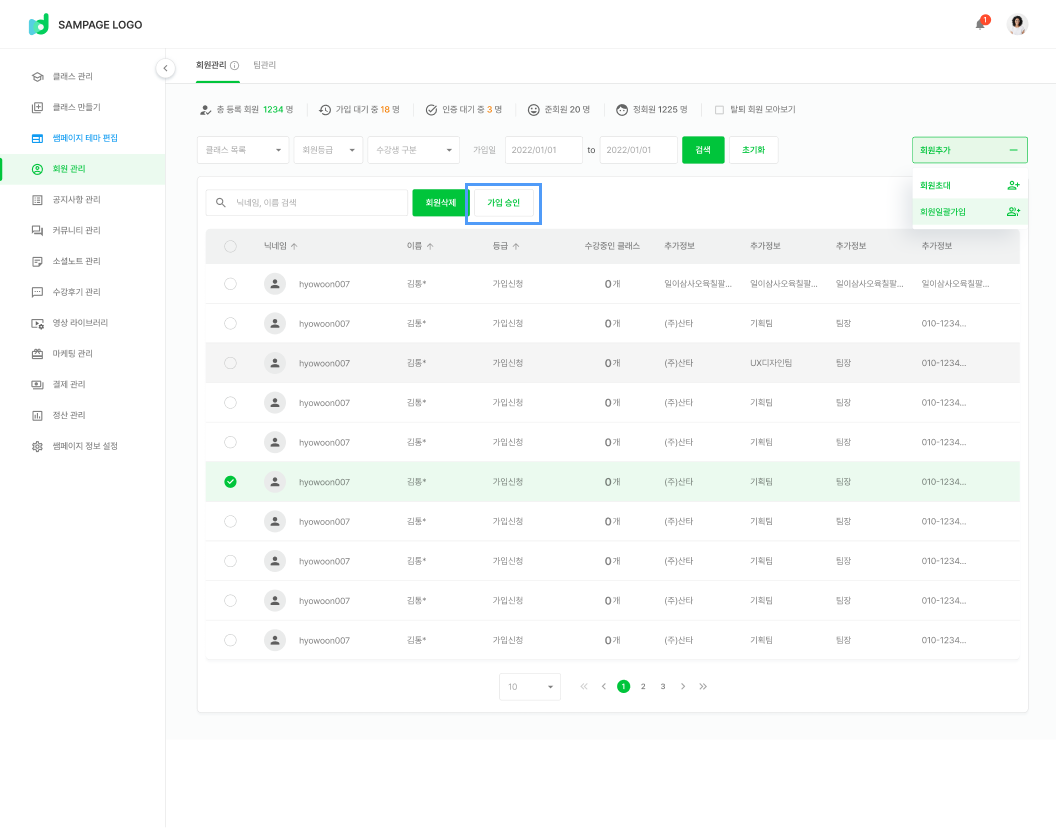Open the notification bell
Image resolution: width=1056 pixels, height=828 pixels.
coord(980,24)
